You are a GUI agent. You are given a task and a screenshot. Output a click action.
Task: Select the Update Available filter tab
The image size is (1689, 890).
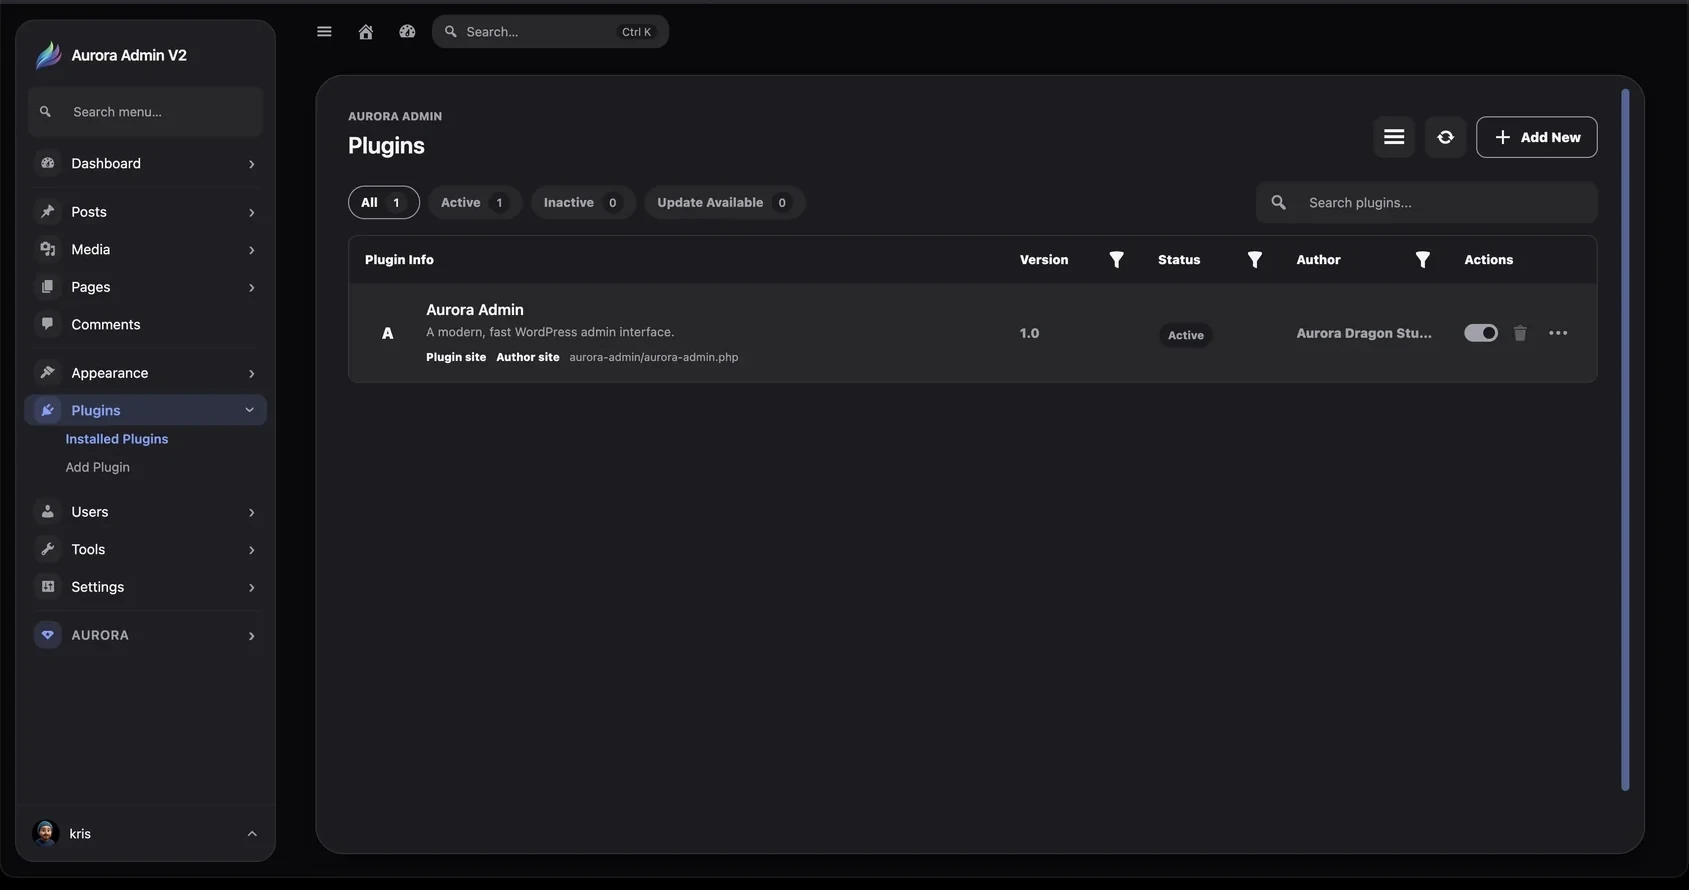[x=724, y=202]
